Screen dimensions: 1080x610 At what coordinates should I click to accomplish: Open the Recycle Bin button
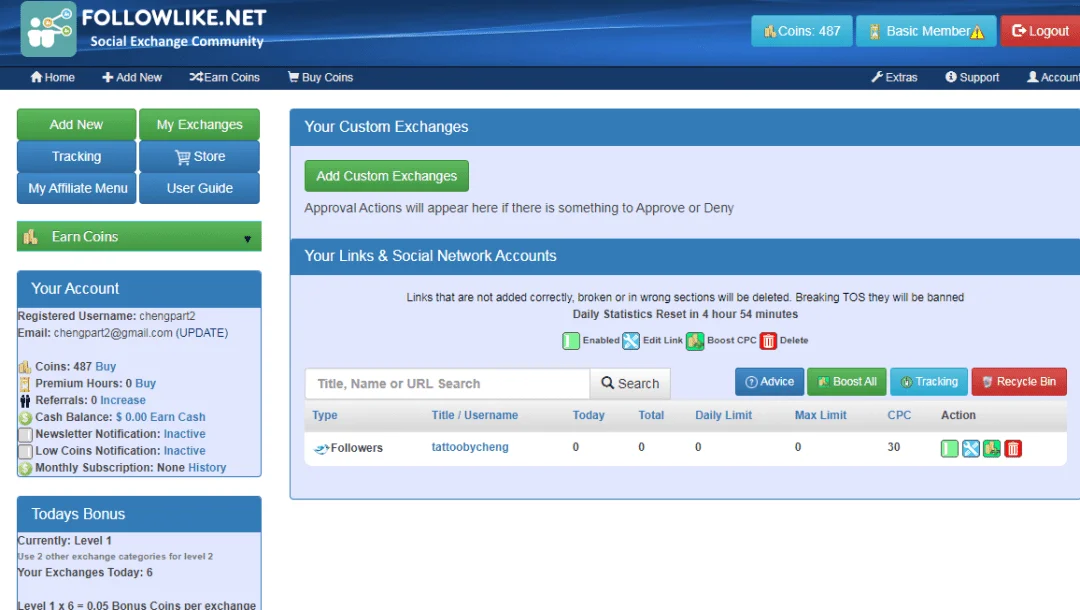(x=1019, y=381)
